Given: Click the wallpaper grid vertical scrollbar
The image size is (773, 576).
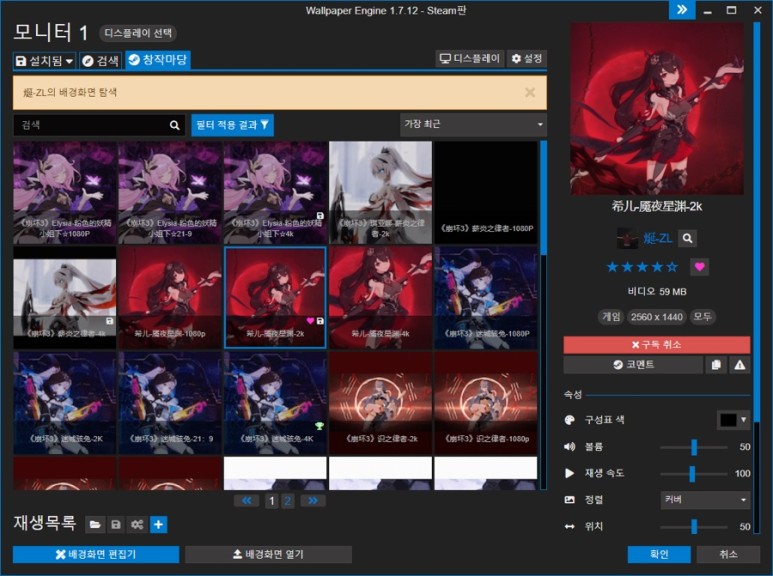Looking at the screenshot, I should pyautogui.click(x=543, y=316).
